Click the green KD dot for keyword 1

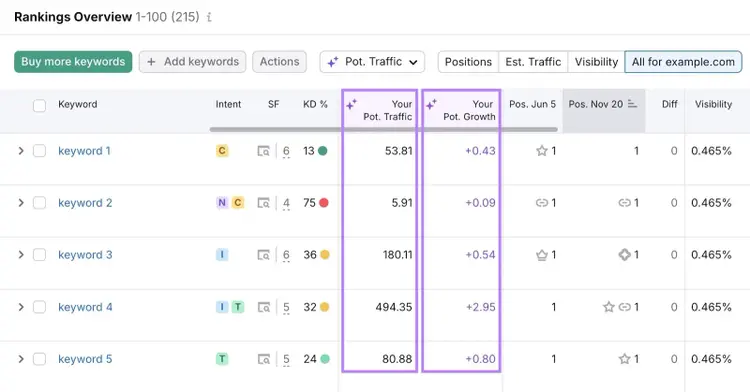point(323,151)
